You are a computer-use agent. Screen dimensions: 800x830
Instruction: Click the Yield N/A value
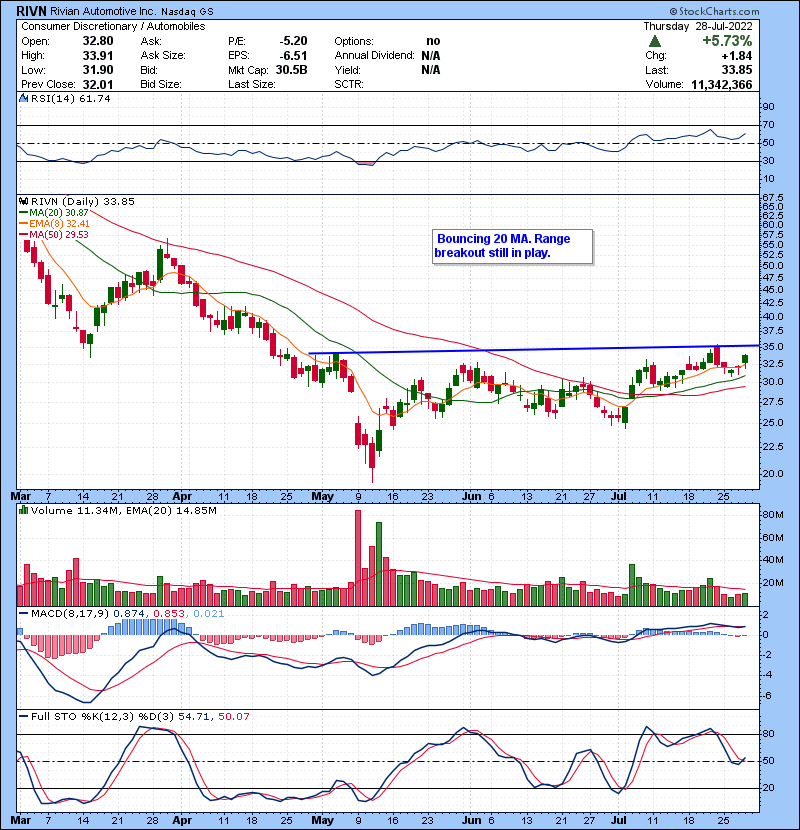pyautogui.click(x=431, y=70)
